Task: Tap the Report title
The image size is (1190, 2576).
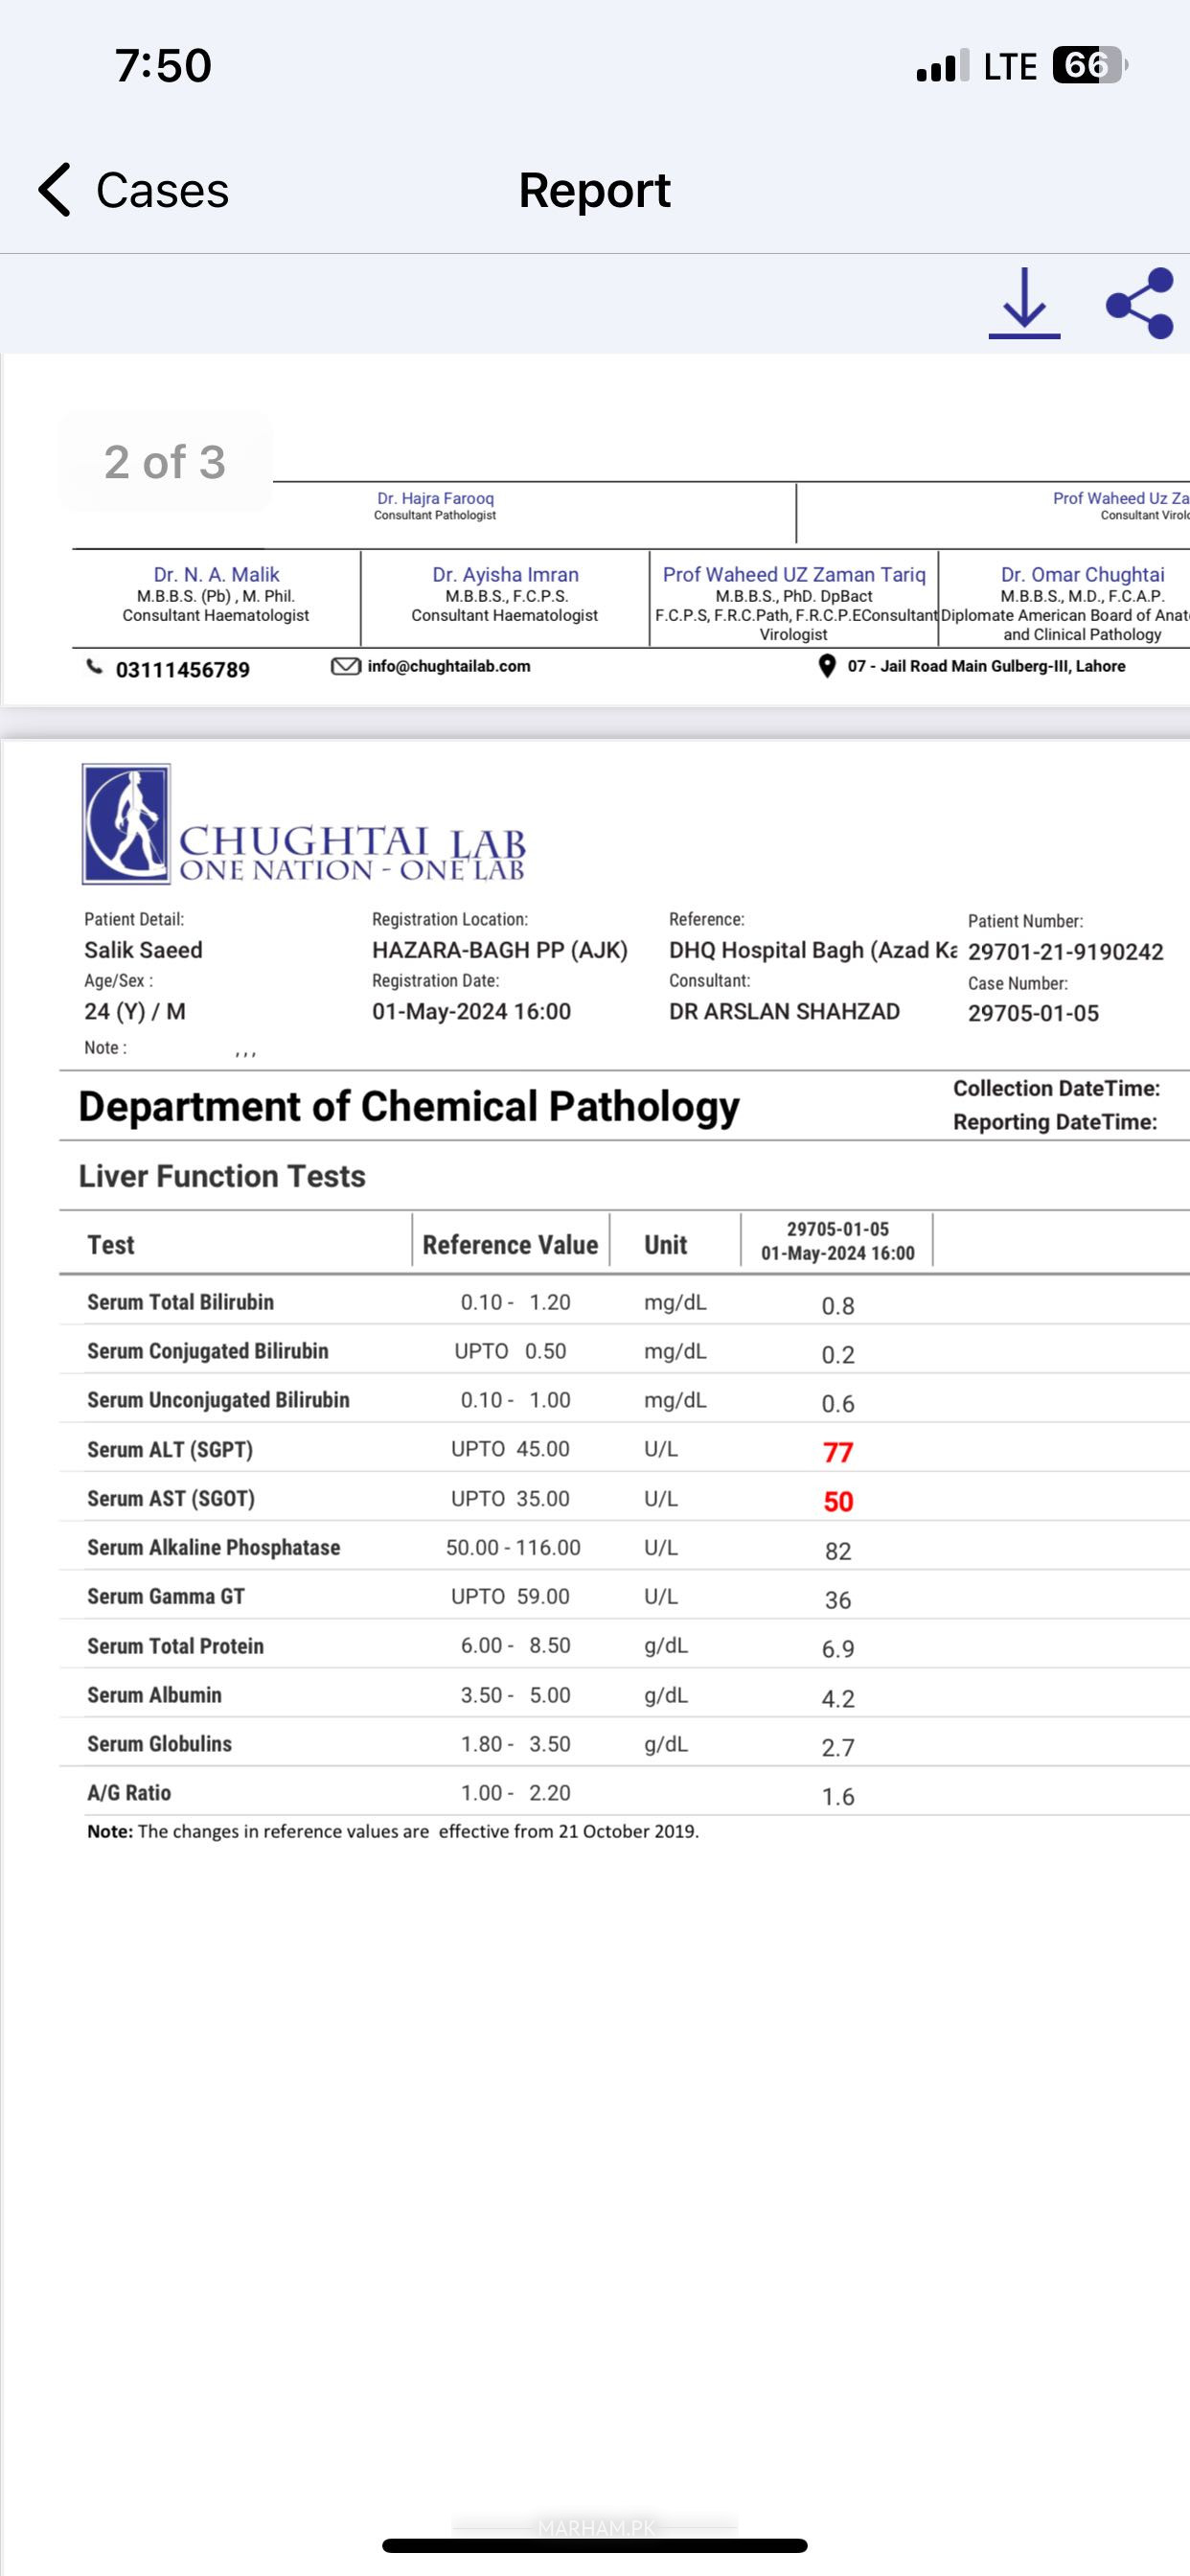Action: pos(595,190)
